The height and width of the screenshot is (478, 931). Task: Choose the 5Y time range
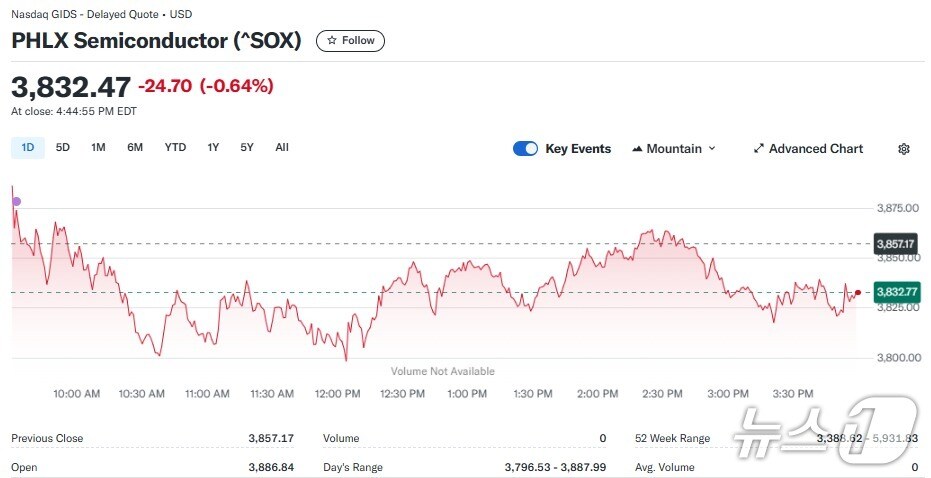click(x=247, y=148)
